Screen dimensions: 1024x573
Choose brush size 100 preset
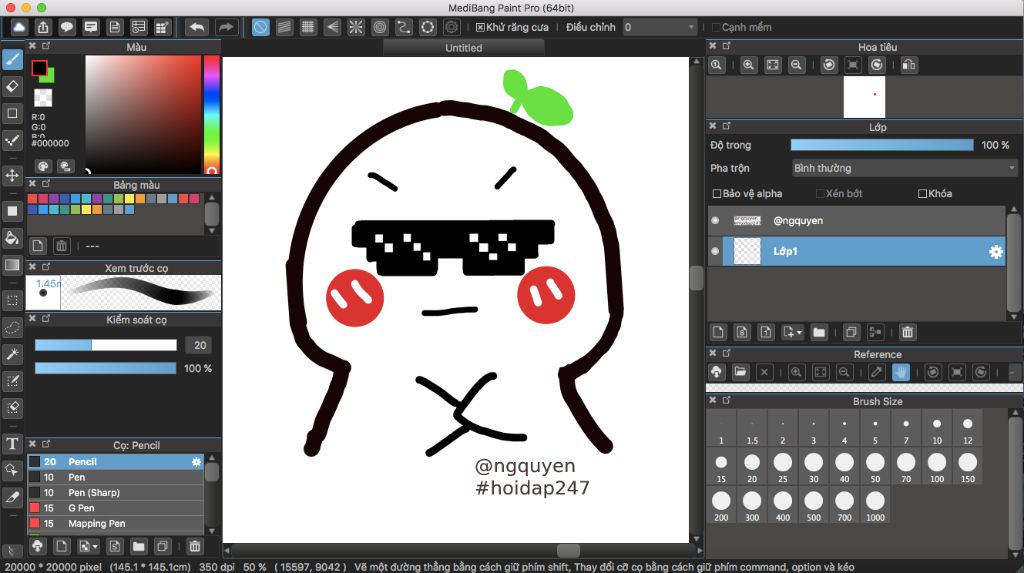point(936,467)
